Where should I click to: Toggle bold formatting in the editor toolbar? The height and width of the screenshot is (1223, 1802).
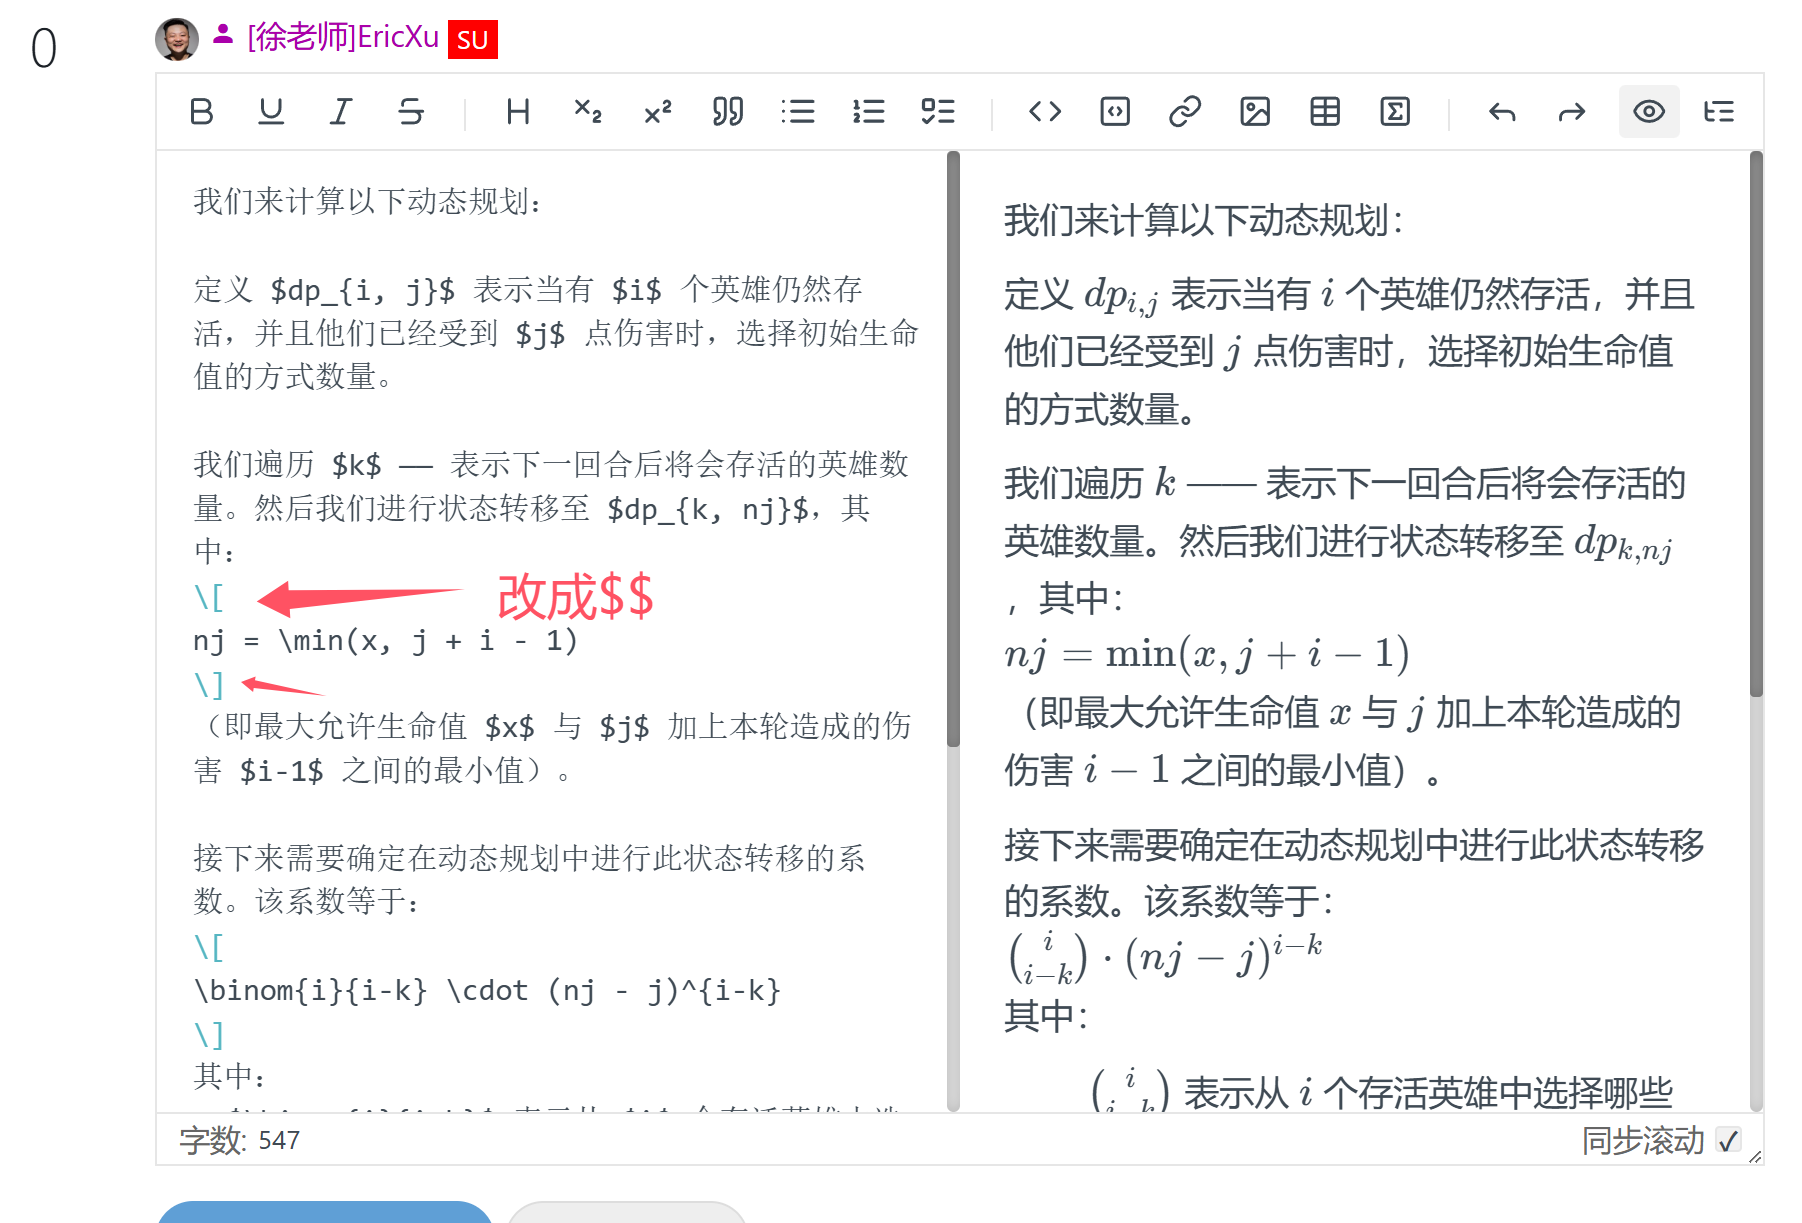click(201, 111)
